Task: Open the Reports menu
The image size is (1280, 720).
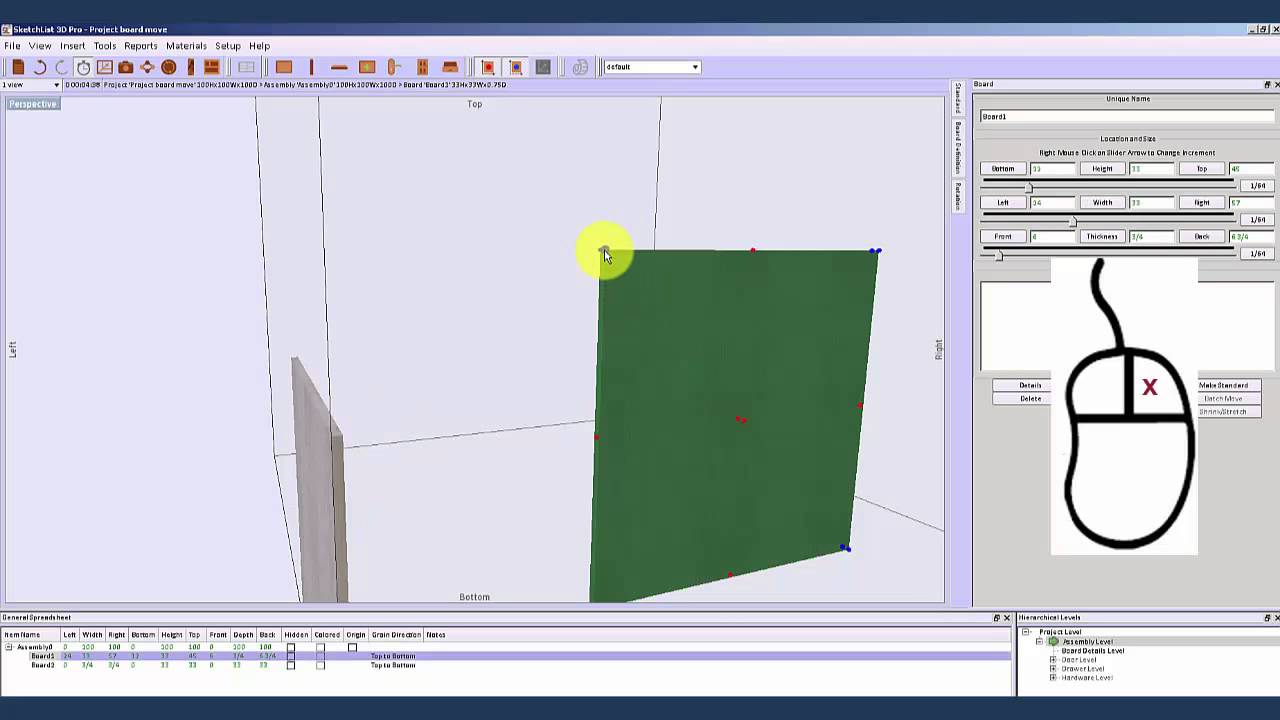Action: click(140, 46)
